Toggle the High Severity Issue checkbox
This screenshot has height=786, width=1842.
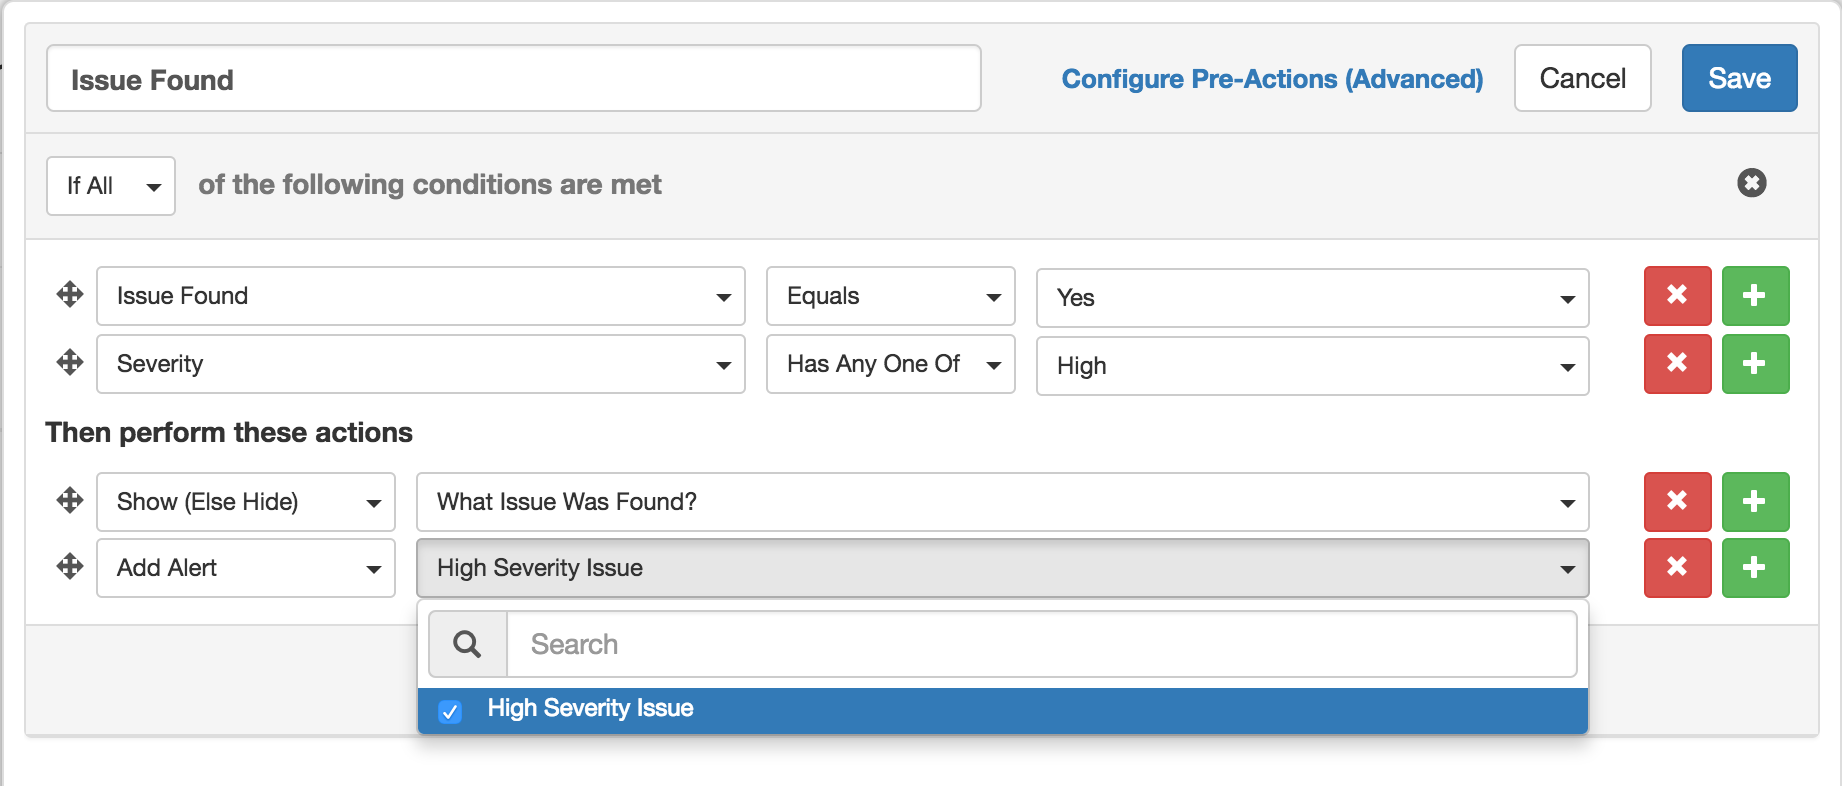(450, 711)
